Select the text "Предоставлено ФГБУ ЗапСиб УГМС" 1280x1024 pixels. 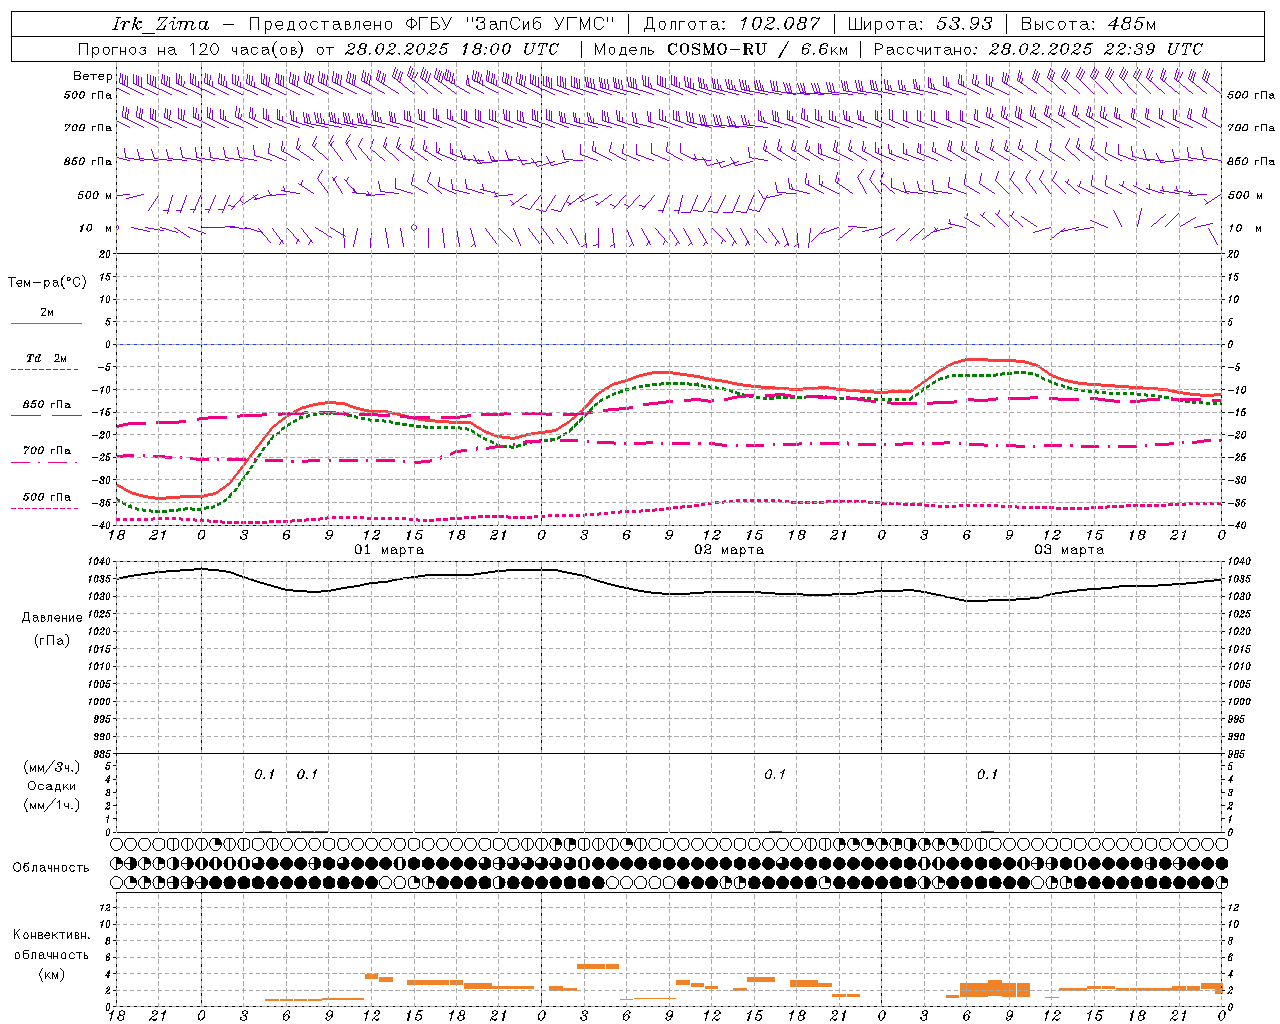coord(432,24)
